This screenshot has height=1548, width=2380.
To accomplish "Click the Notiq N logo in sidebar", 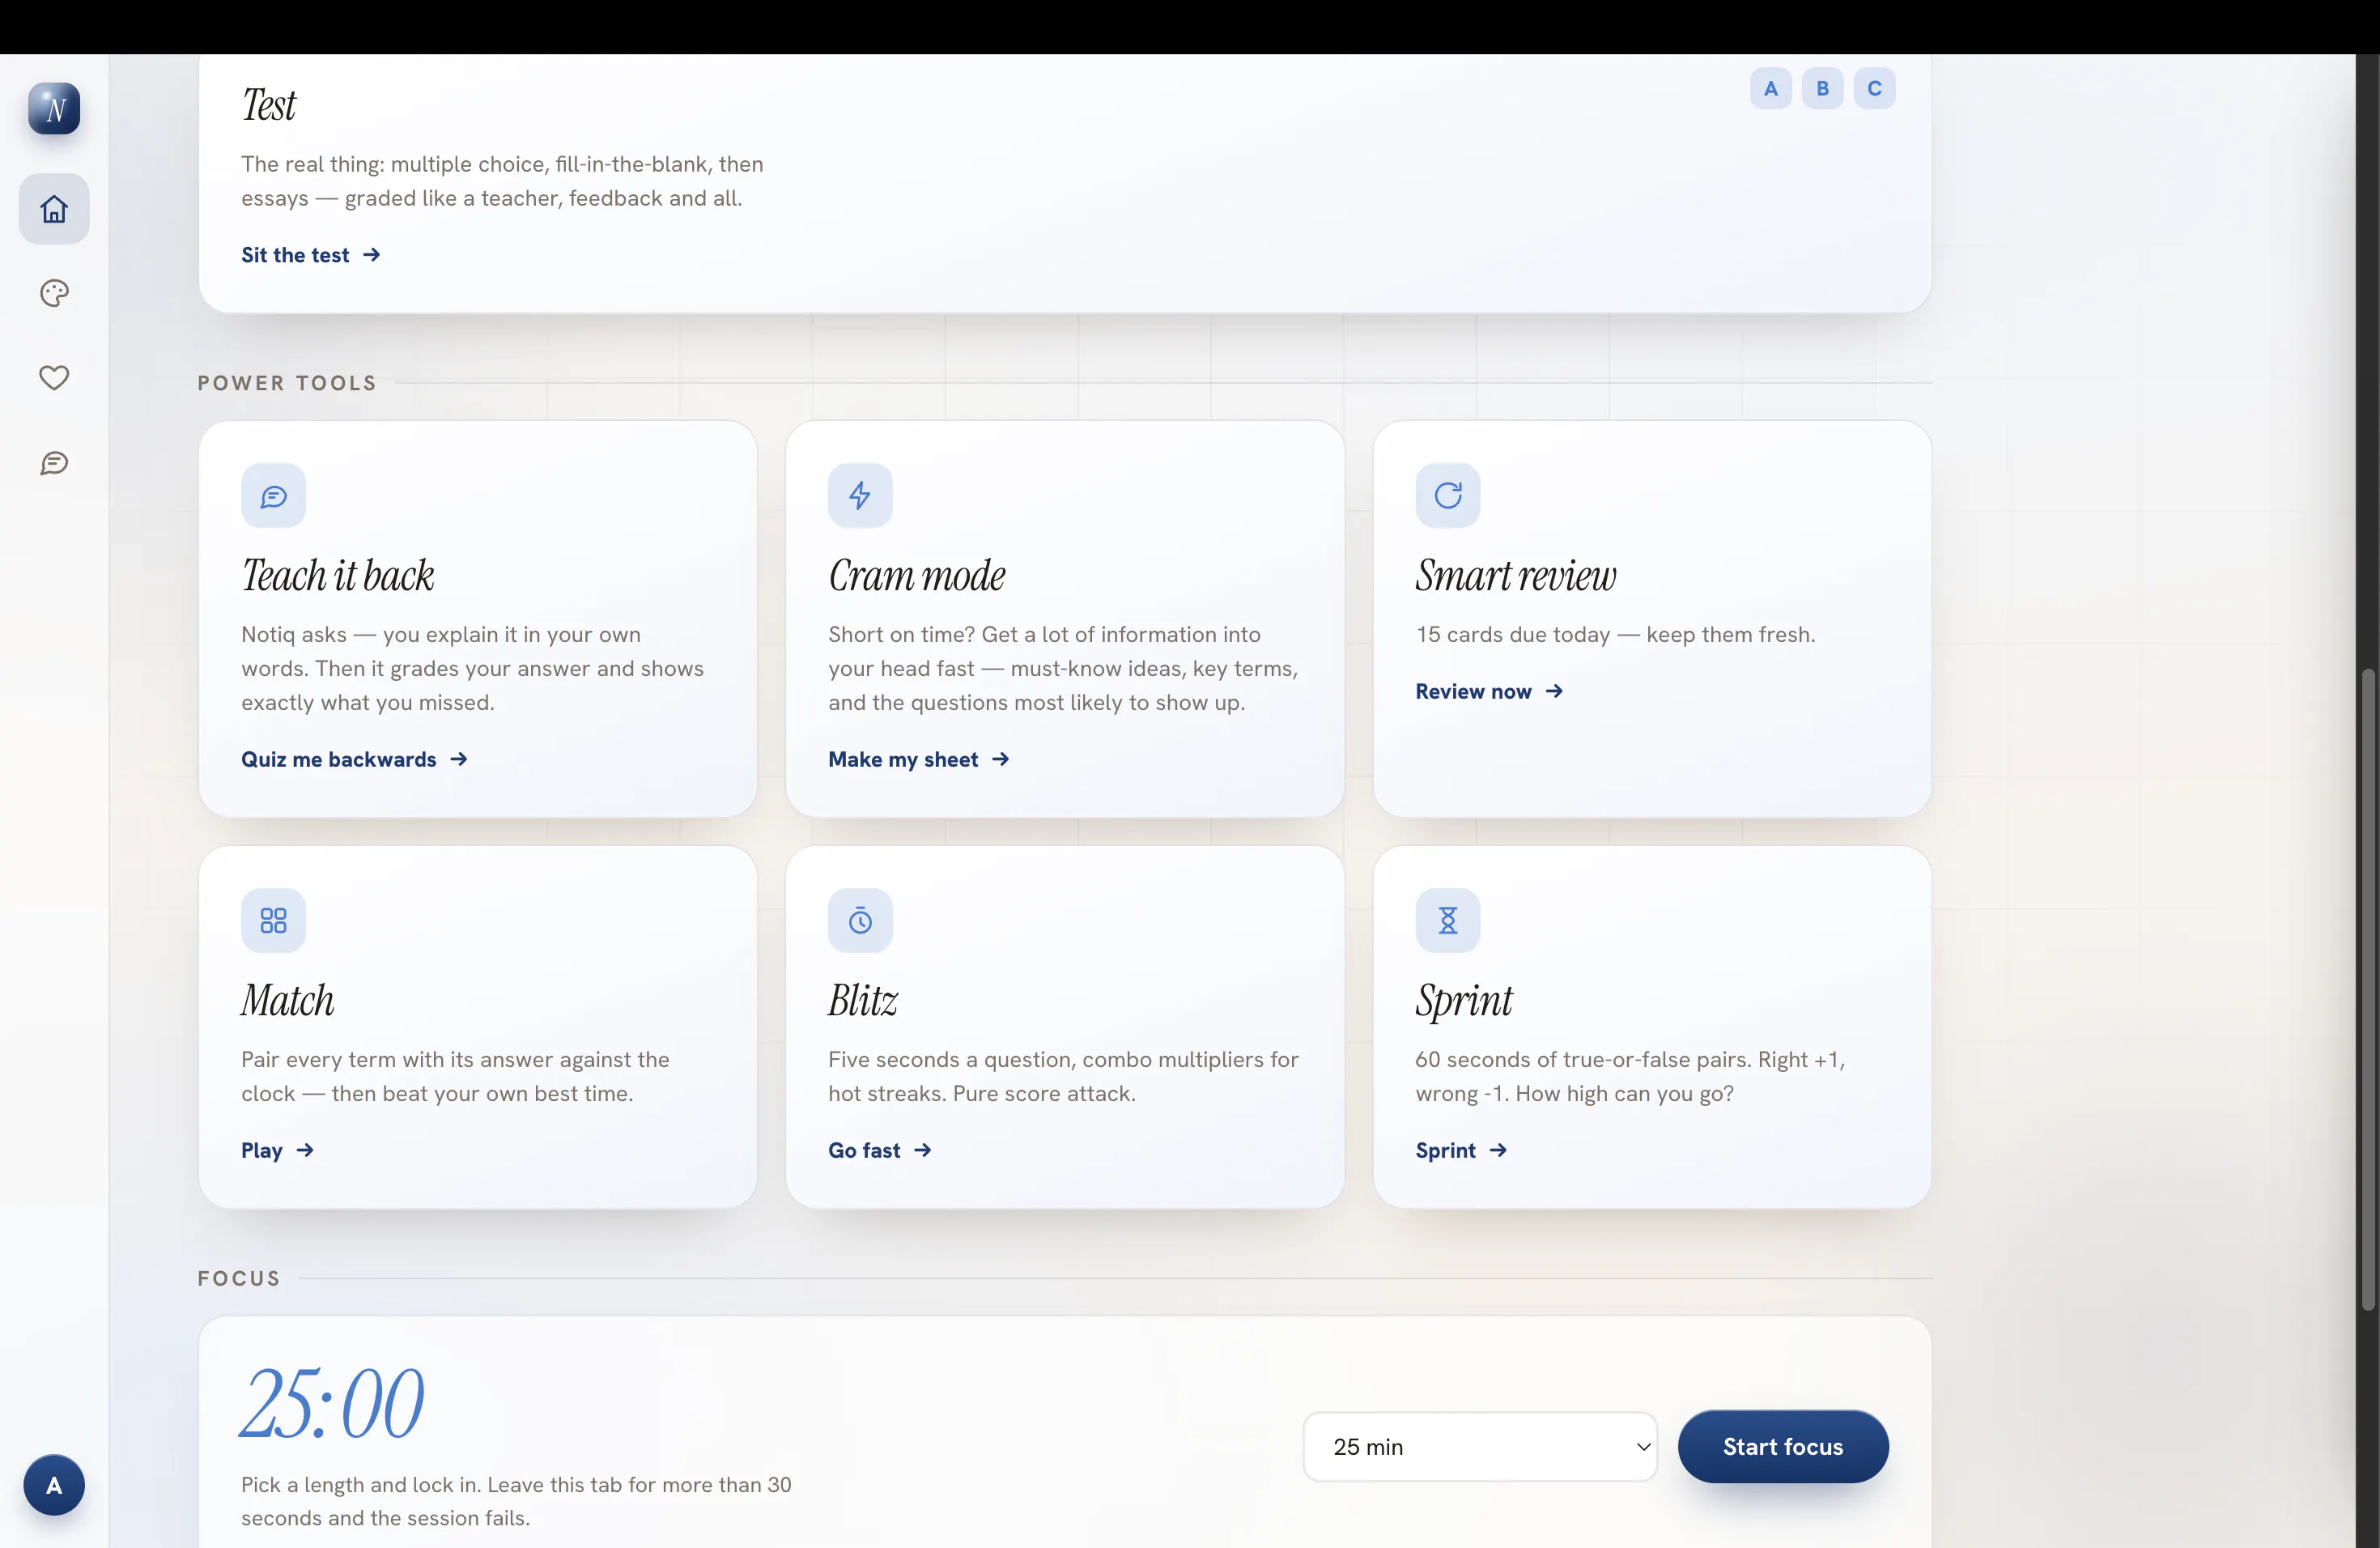I will point(54,108).
